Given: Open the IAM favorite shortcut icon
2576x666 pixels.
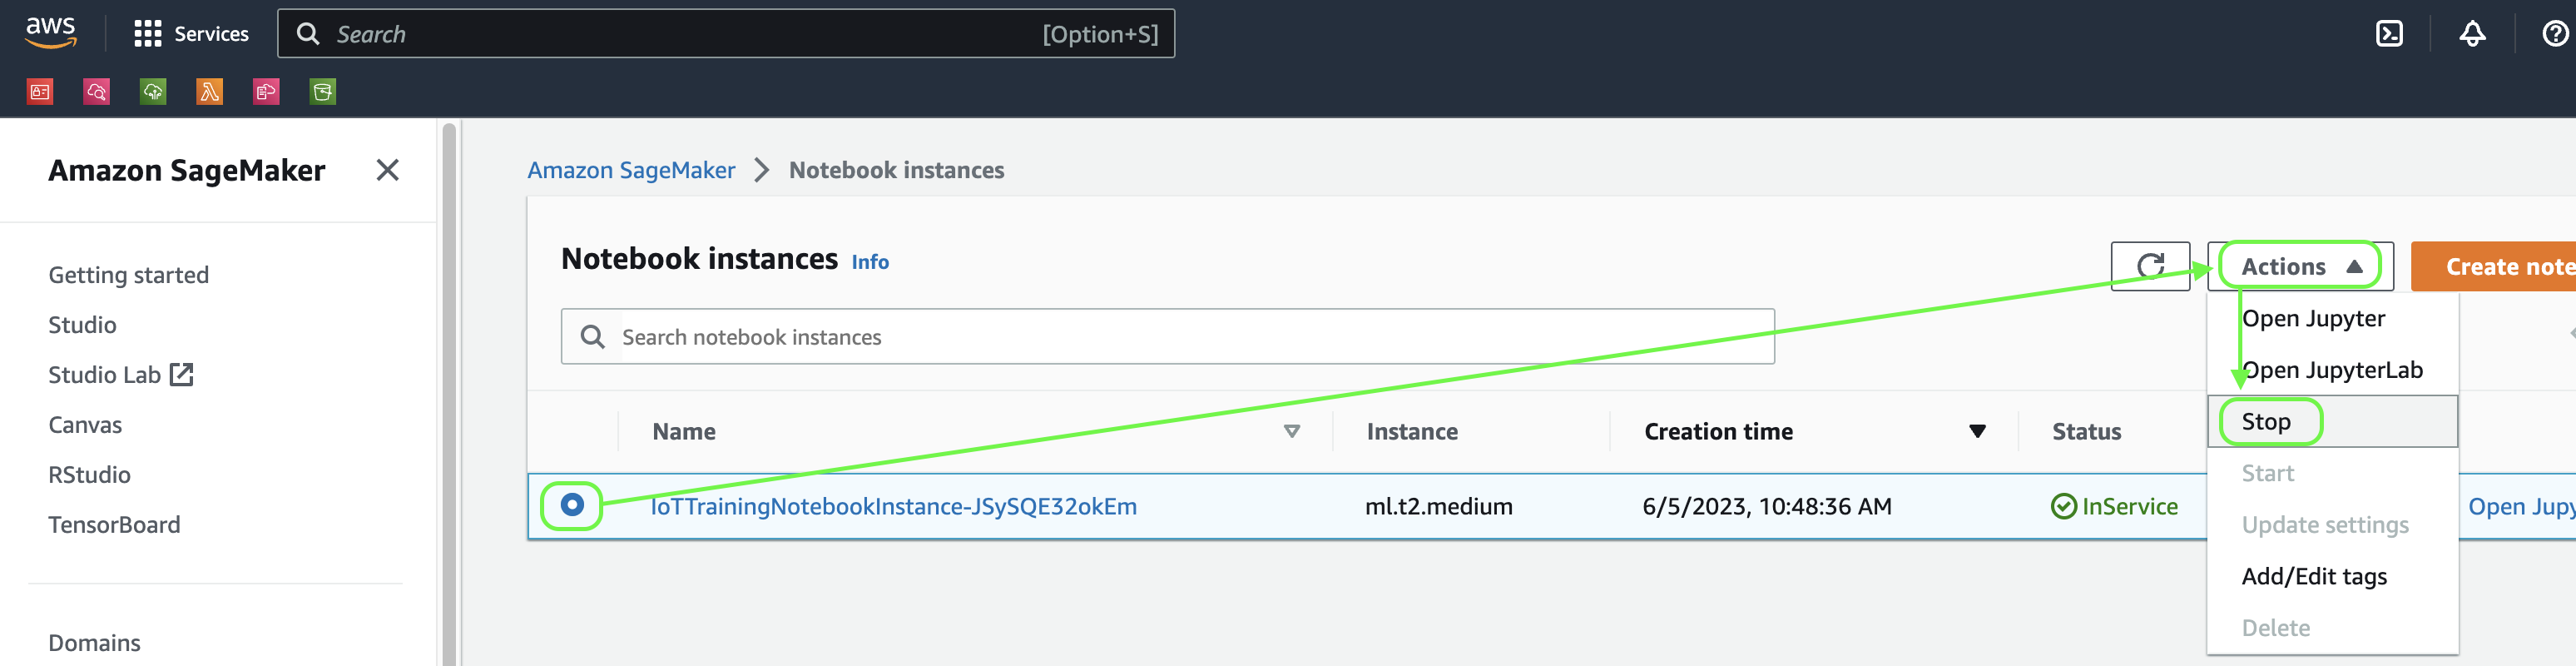Looking at the screenshot, I should coord(40,92).
